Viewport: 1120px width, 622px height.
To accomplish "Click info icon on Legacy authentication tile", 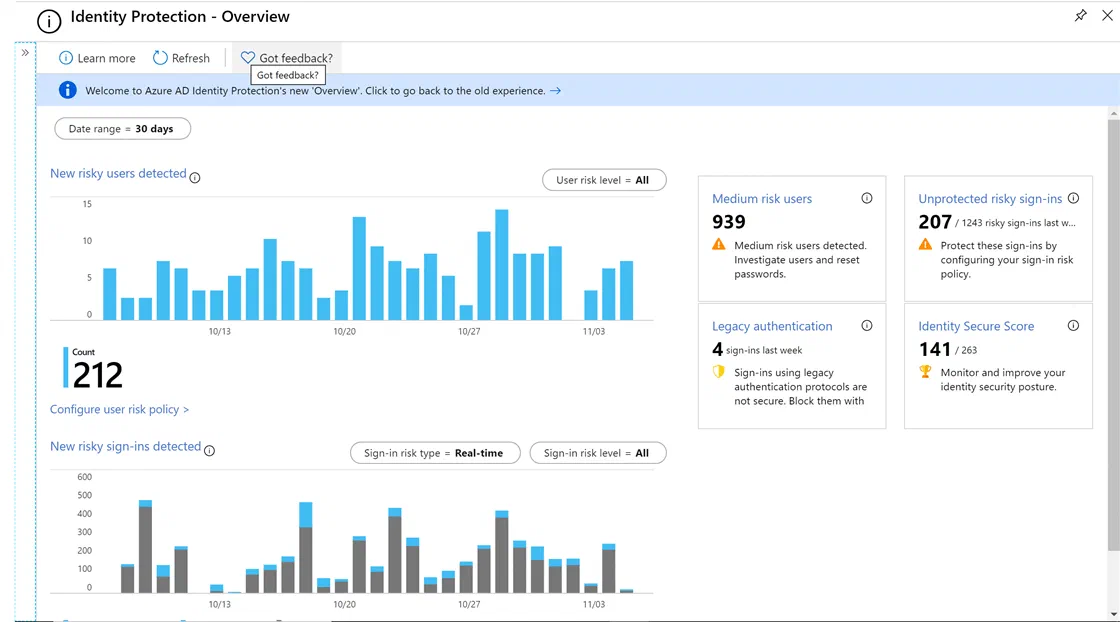I will [x=866, y=325].
